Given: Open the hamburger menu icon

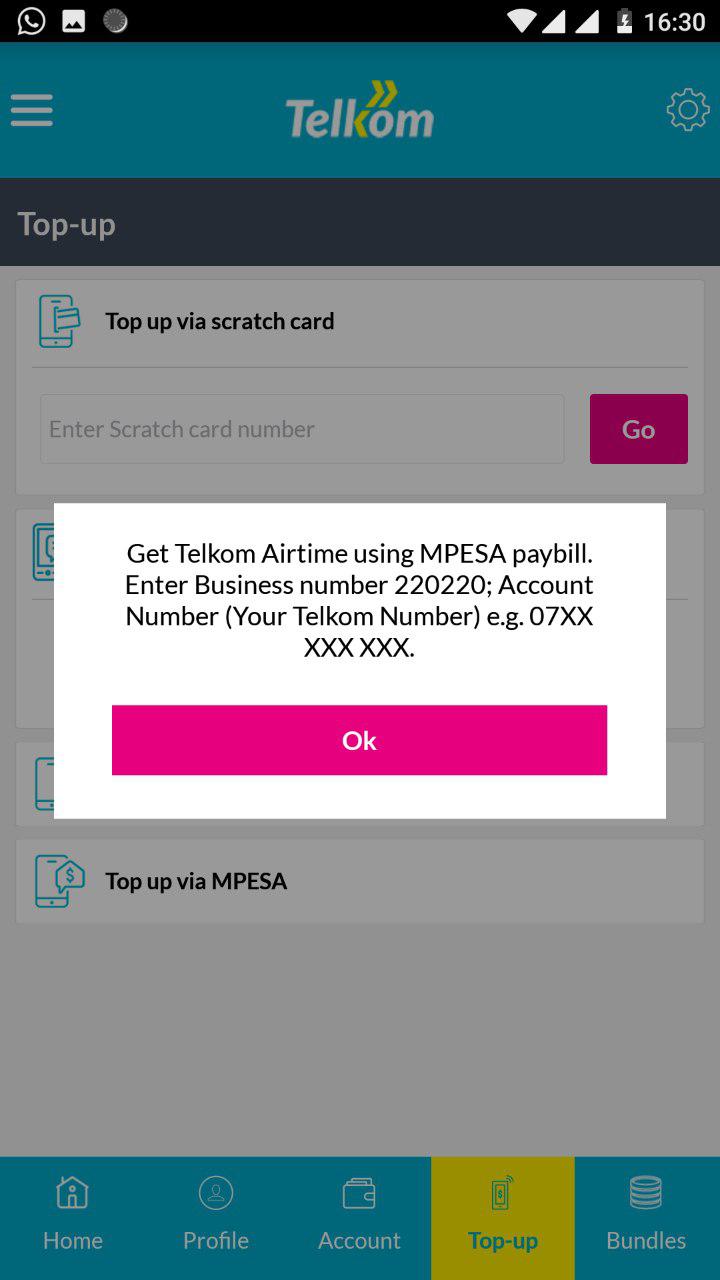Looking at the screenshot, I should click(x=32, y=110).
